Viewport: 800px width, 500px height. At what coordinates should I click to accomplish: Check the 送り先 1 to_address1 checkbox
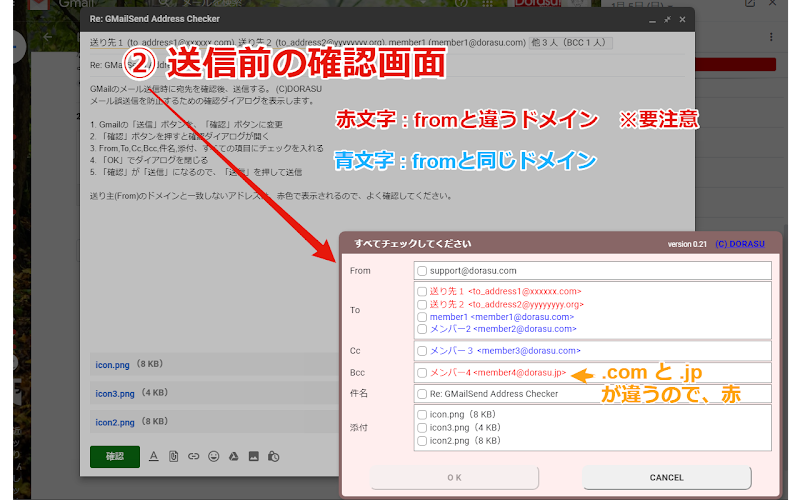click(x=422, y=292)
